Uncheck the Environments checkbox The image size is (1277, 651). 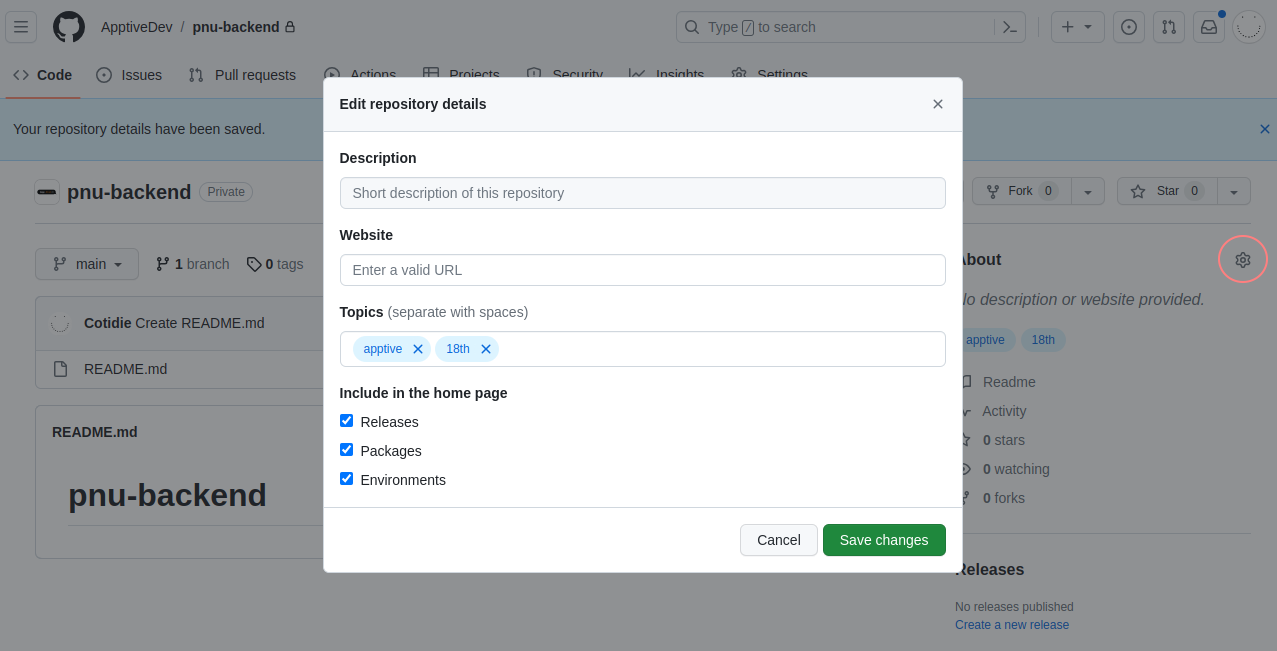tap(347, 479)
